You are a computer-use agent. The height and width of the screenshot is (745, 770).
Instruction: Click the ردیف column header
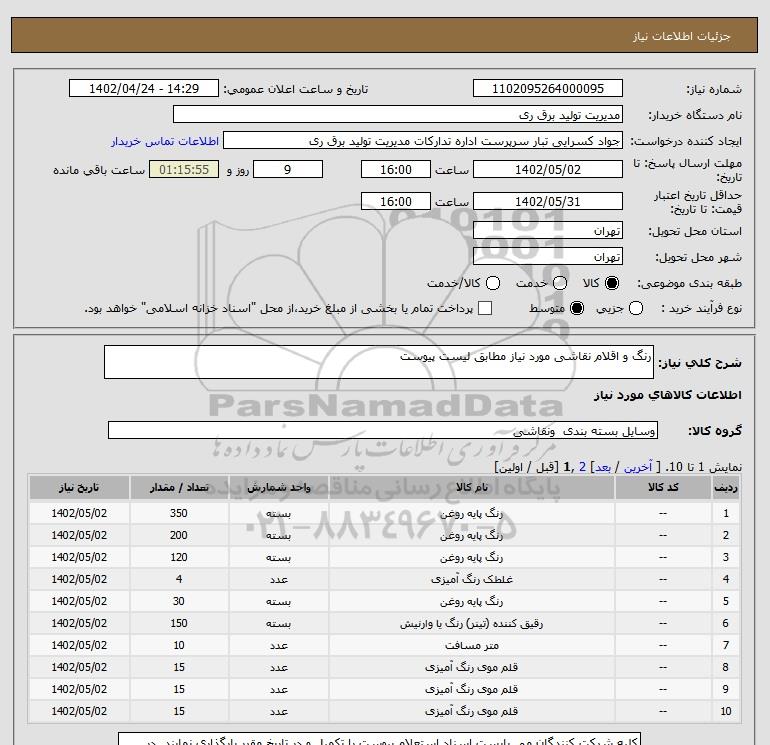pyautogui.click(x=726, y=487)
